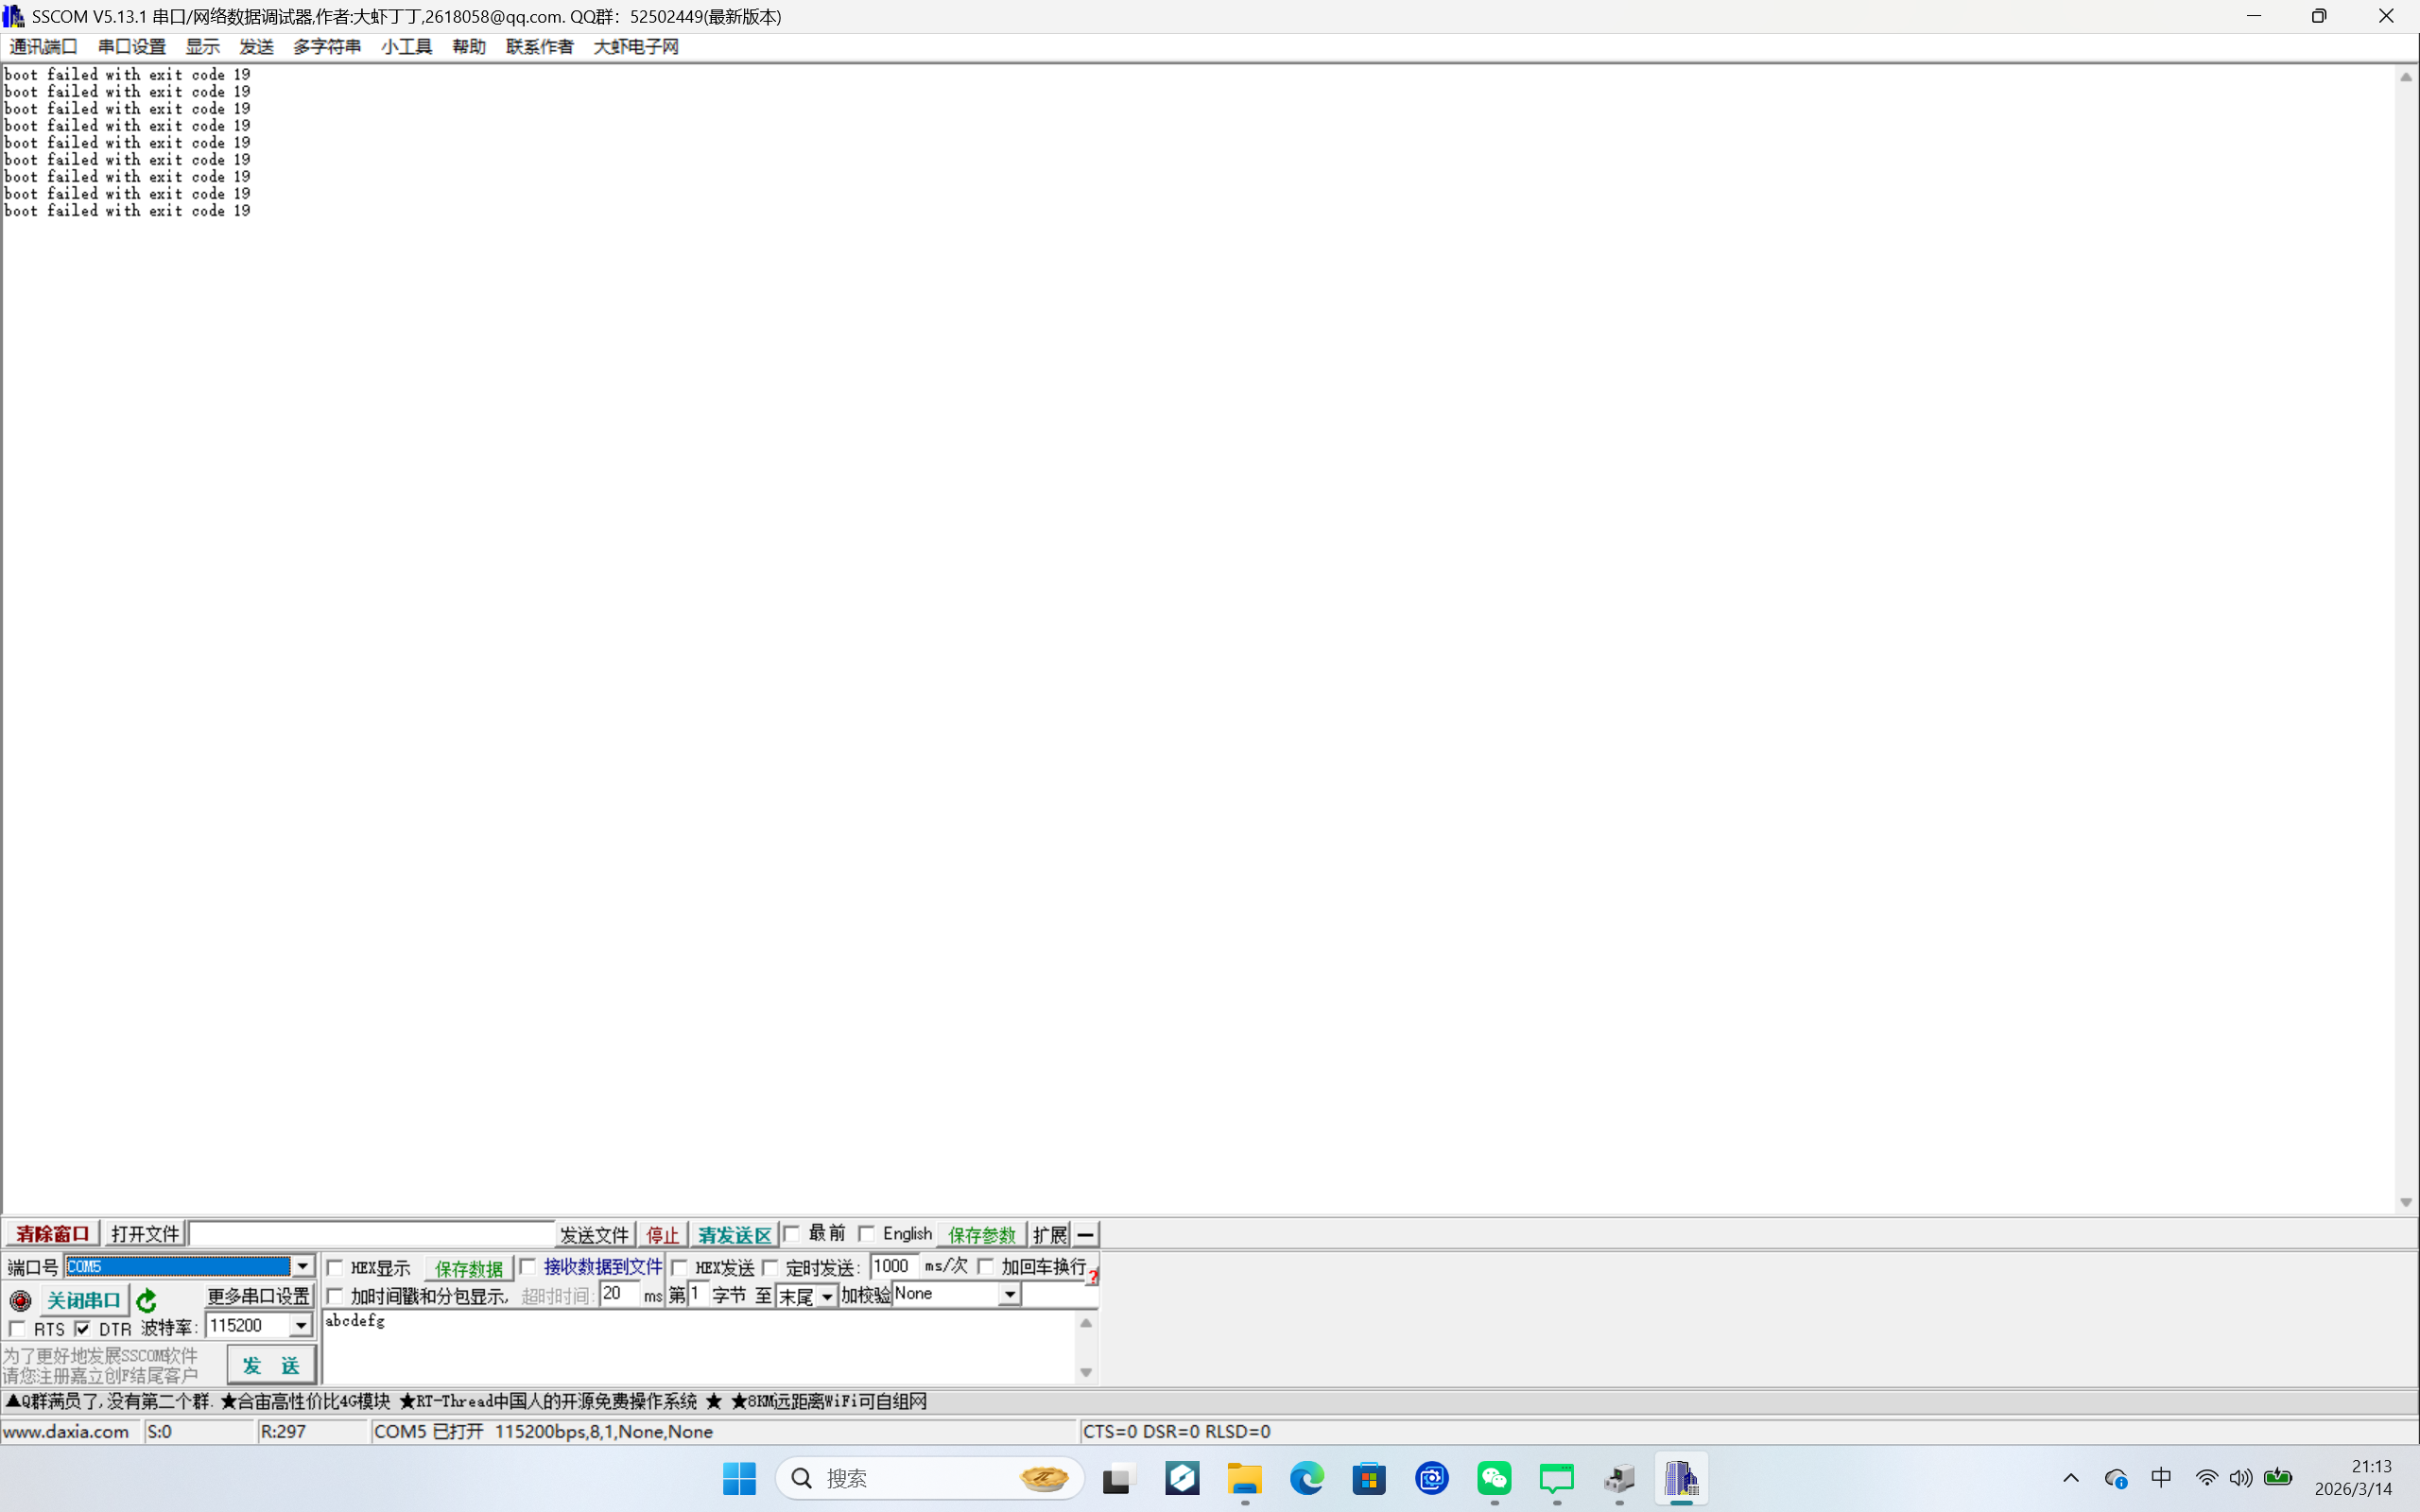Uncheck the DTR checkbox
This screenshot has width=2420, height=1512.
point(83,1329)
